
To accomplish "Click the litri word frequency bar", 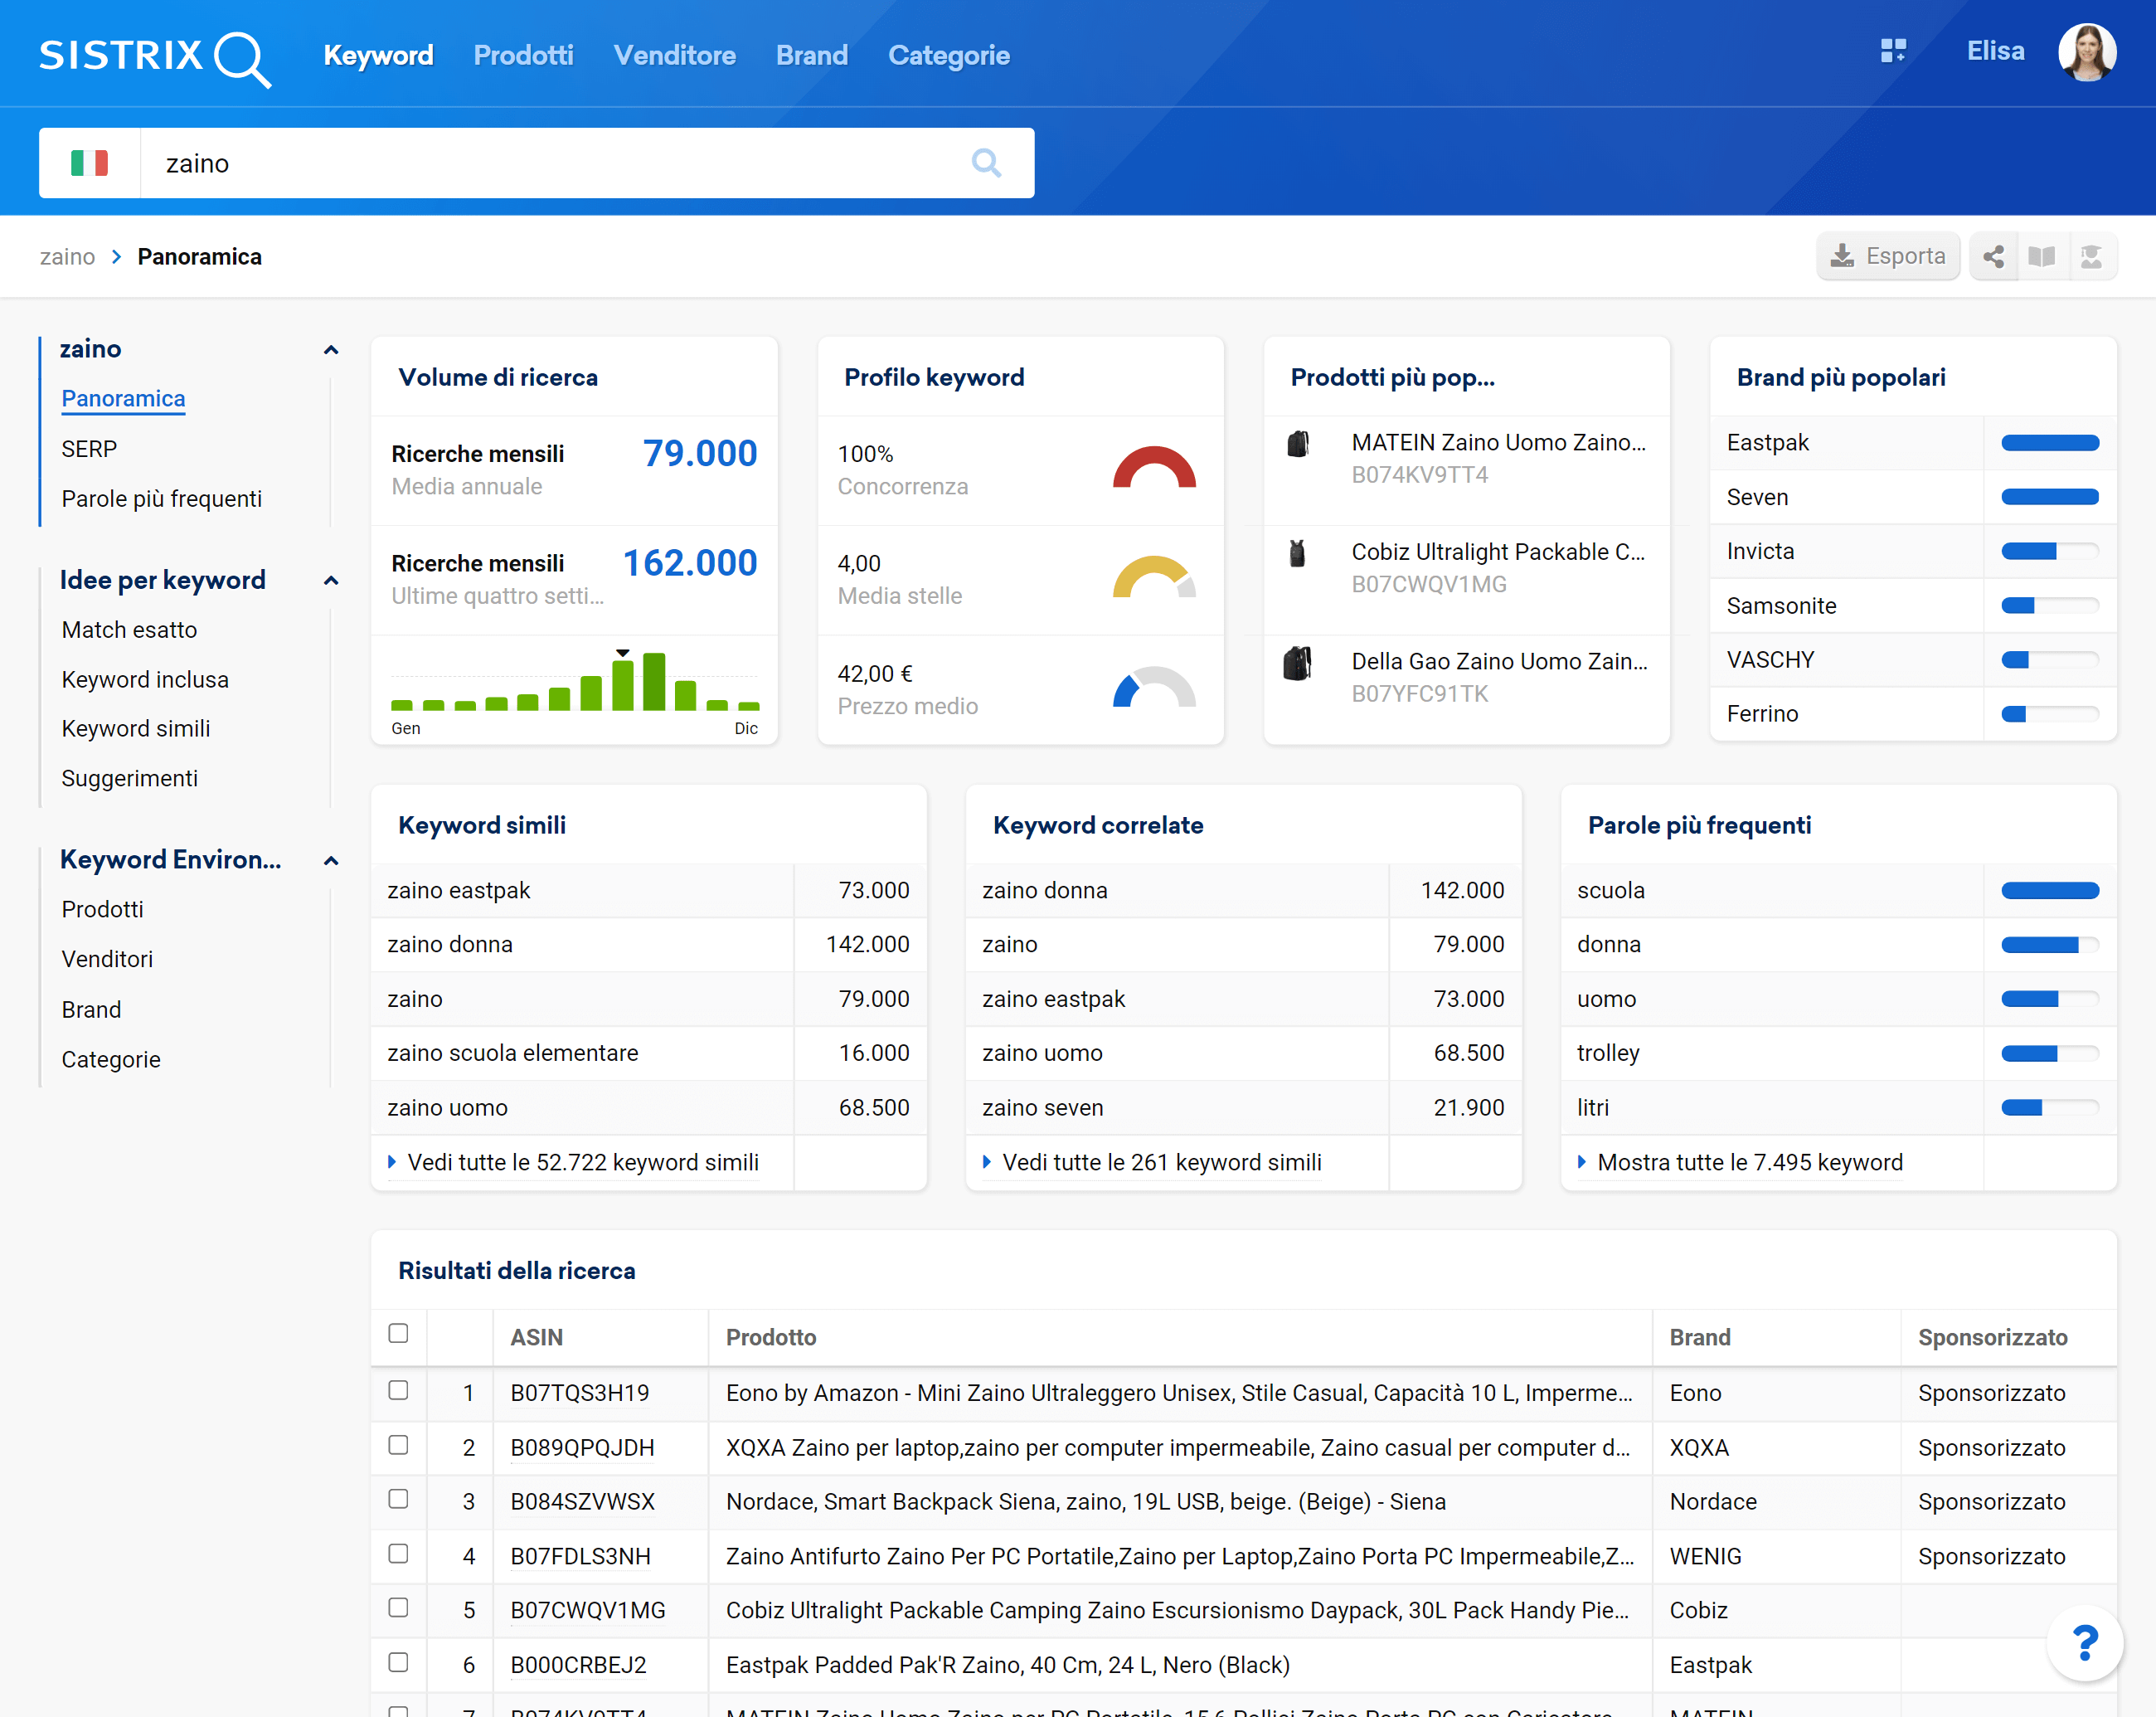I will tap(2050, 1108).
